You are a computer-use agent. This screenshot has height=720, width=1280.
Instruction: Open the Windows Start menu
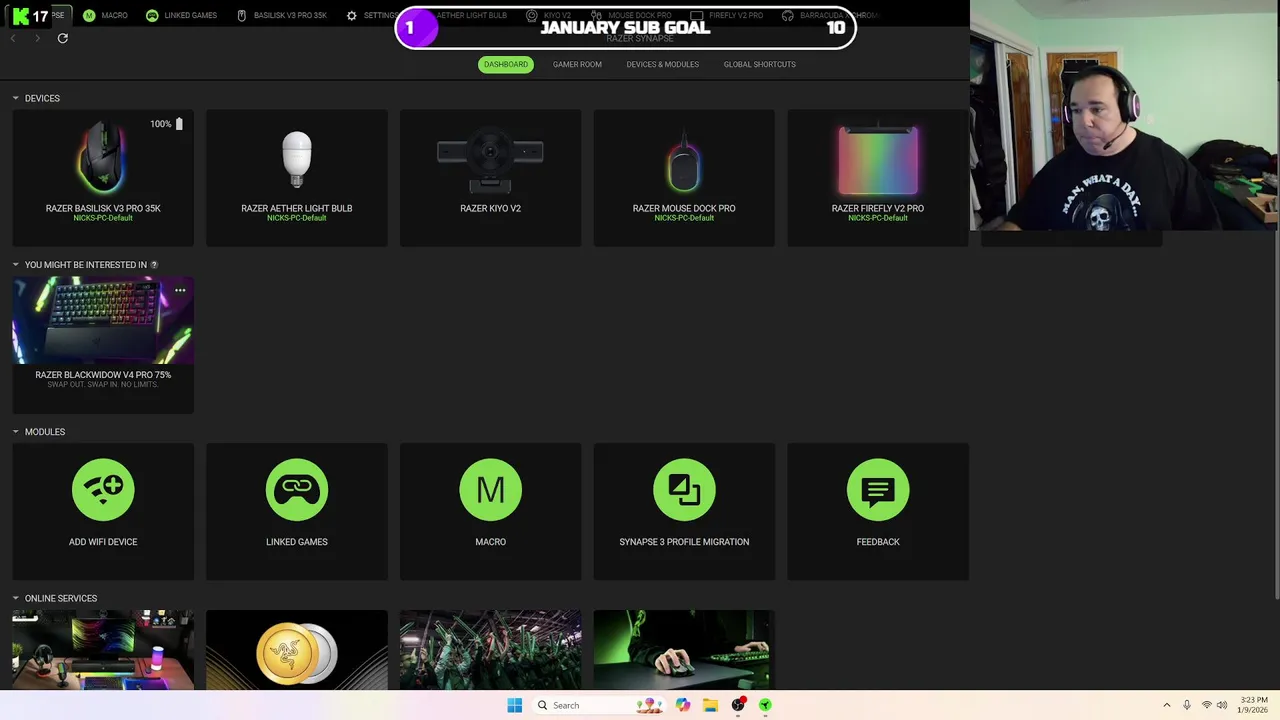click(514, 705)
